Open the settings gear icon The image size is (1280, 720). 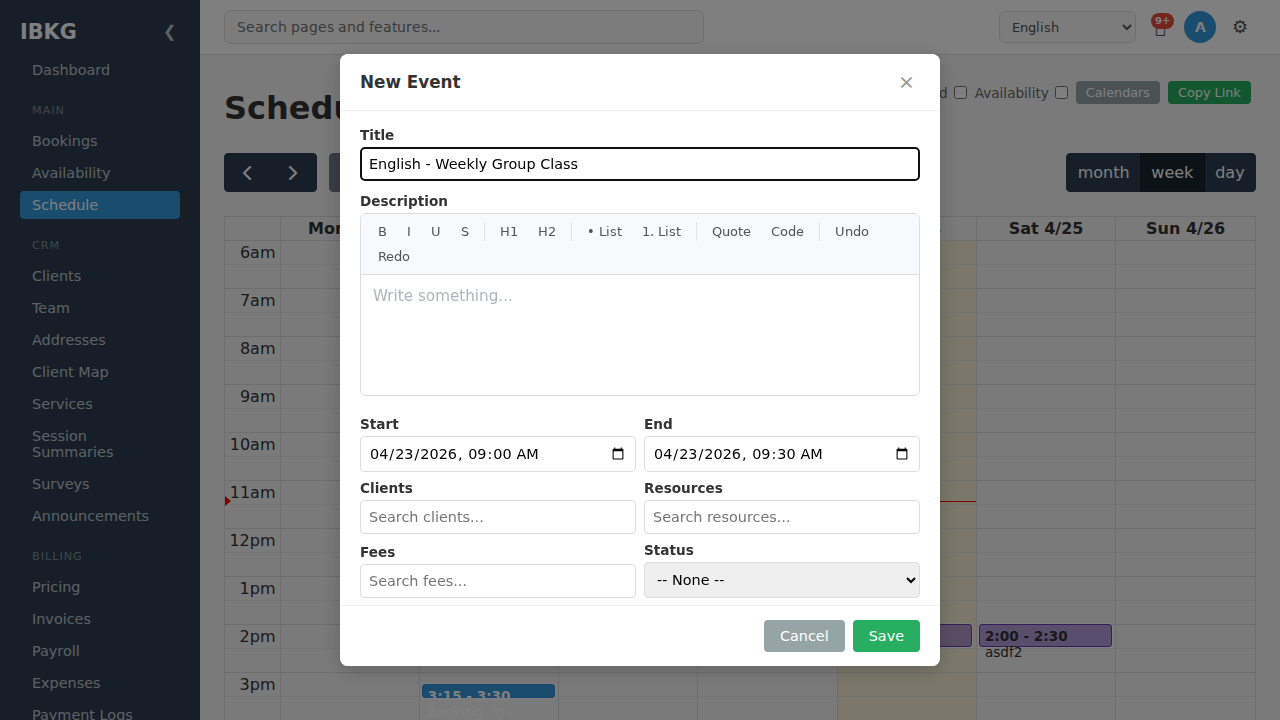pyautogui.click(x=1240, y=27)
